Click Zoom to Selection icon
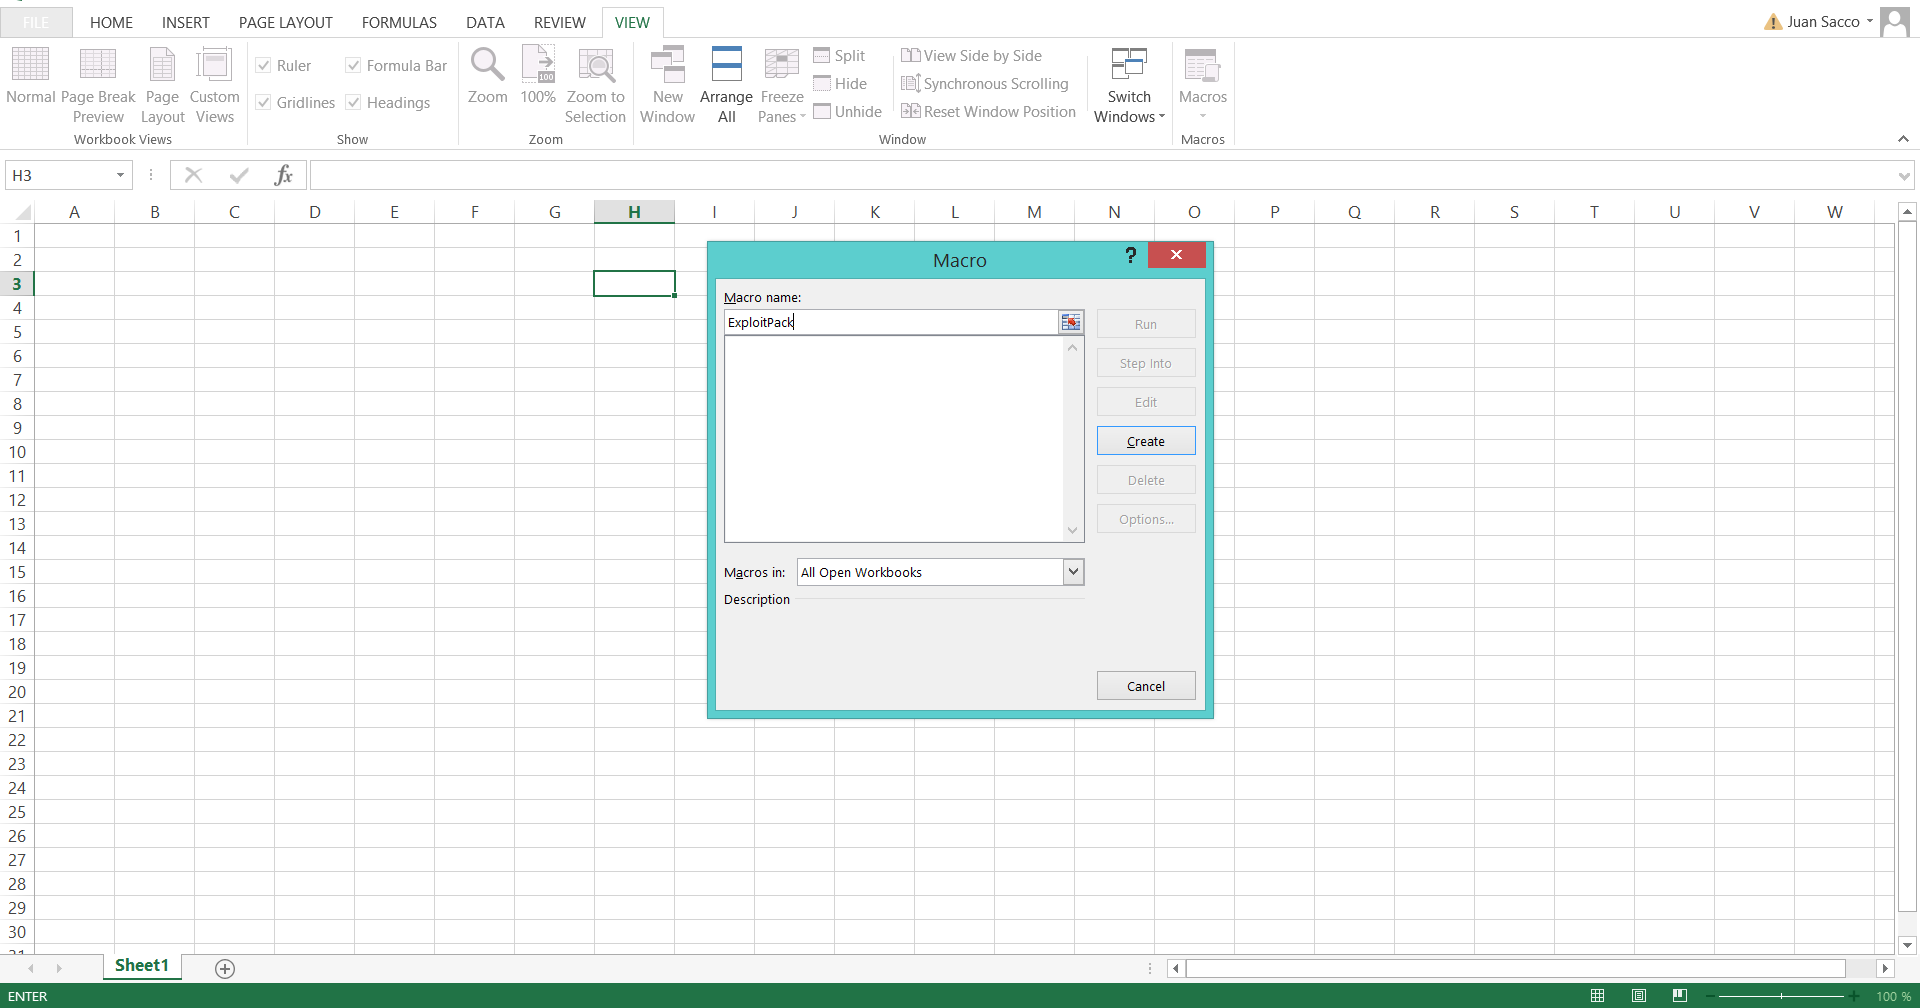 (595, 65)
